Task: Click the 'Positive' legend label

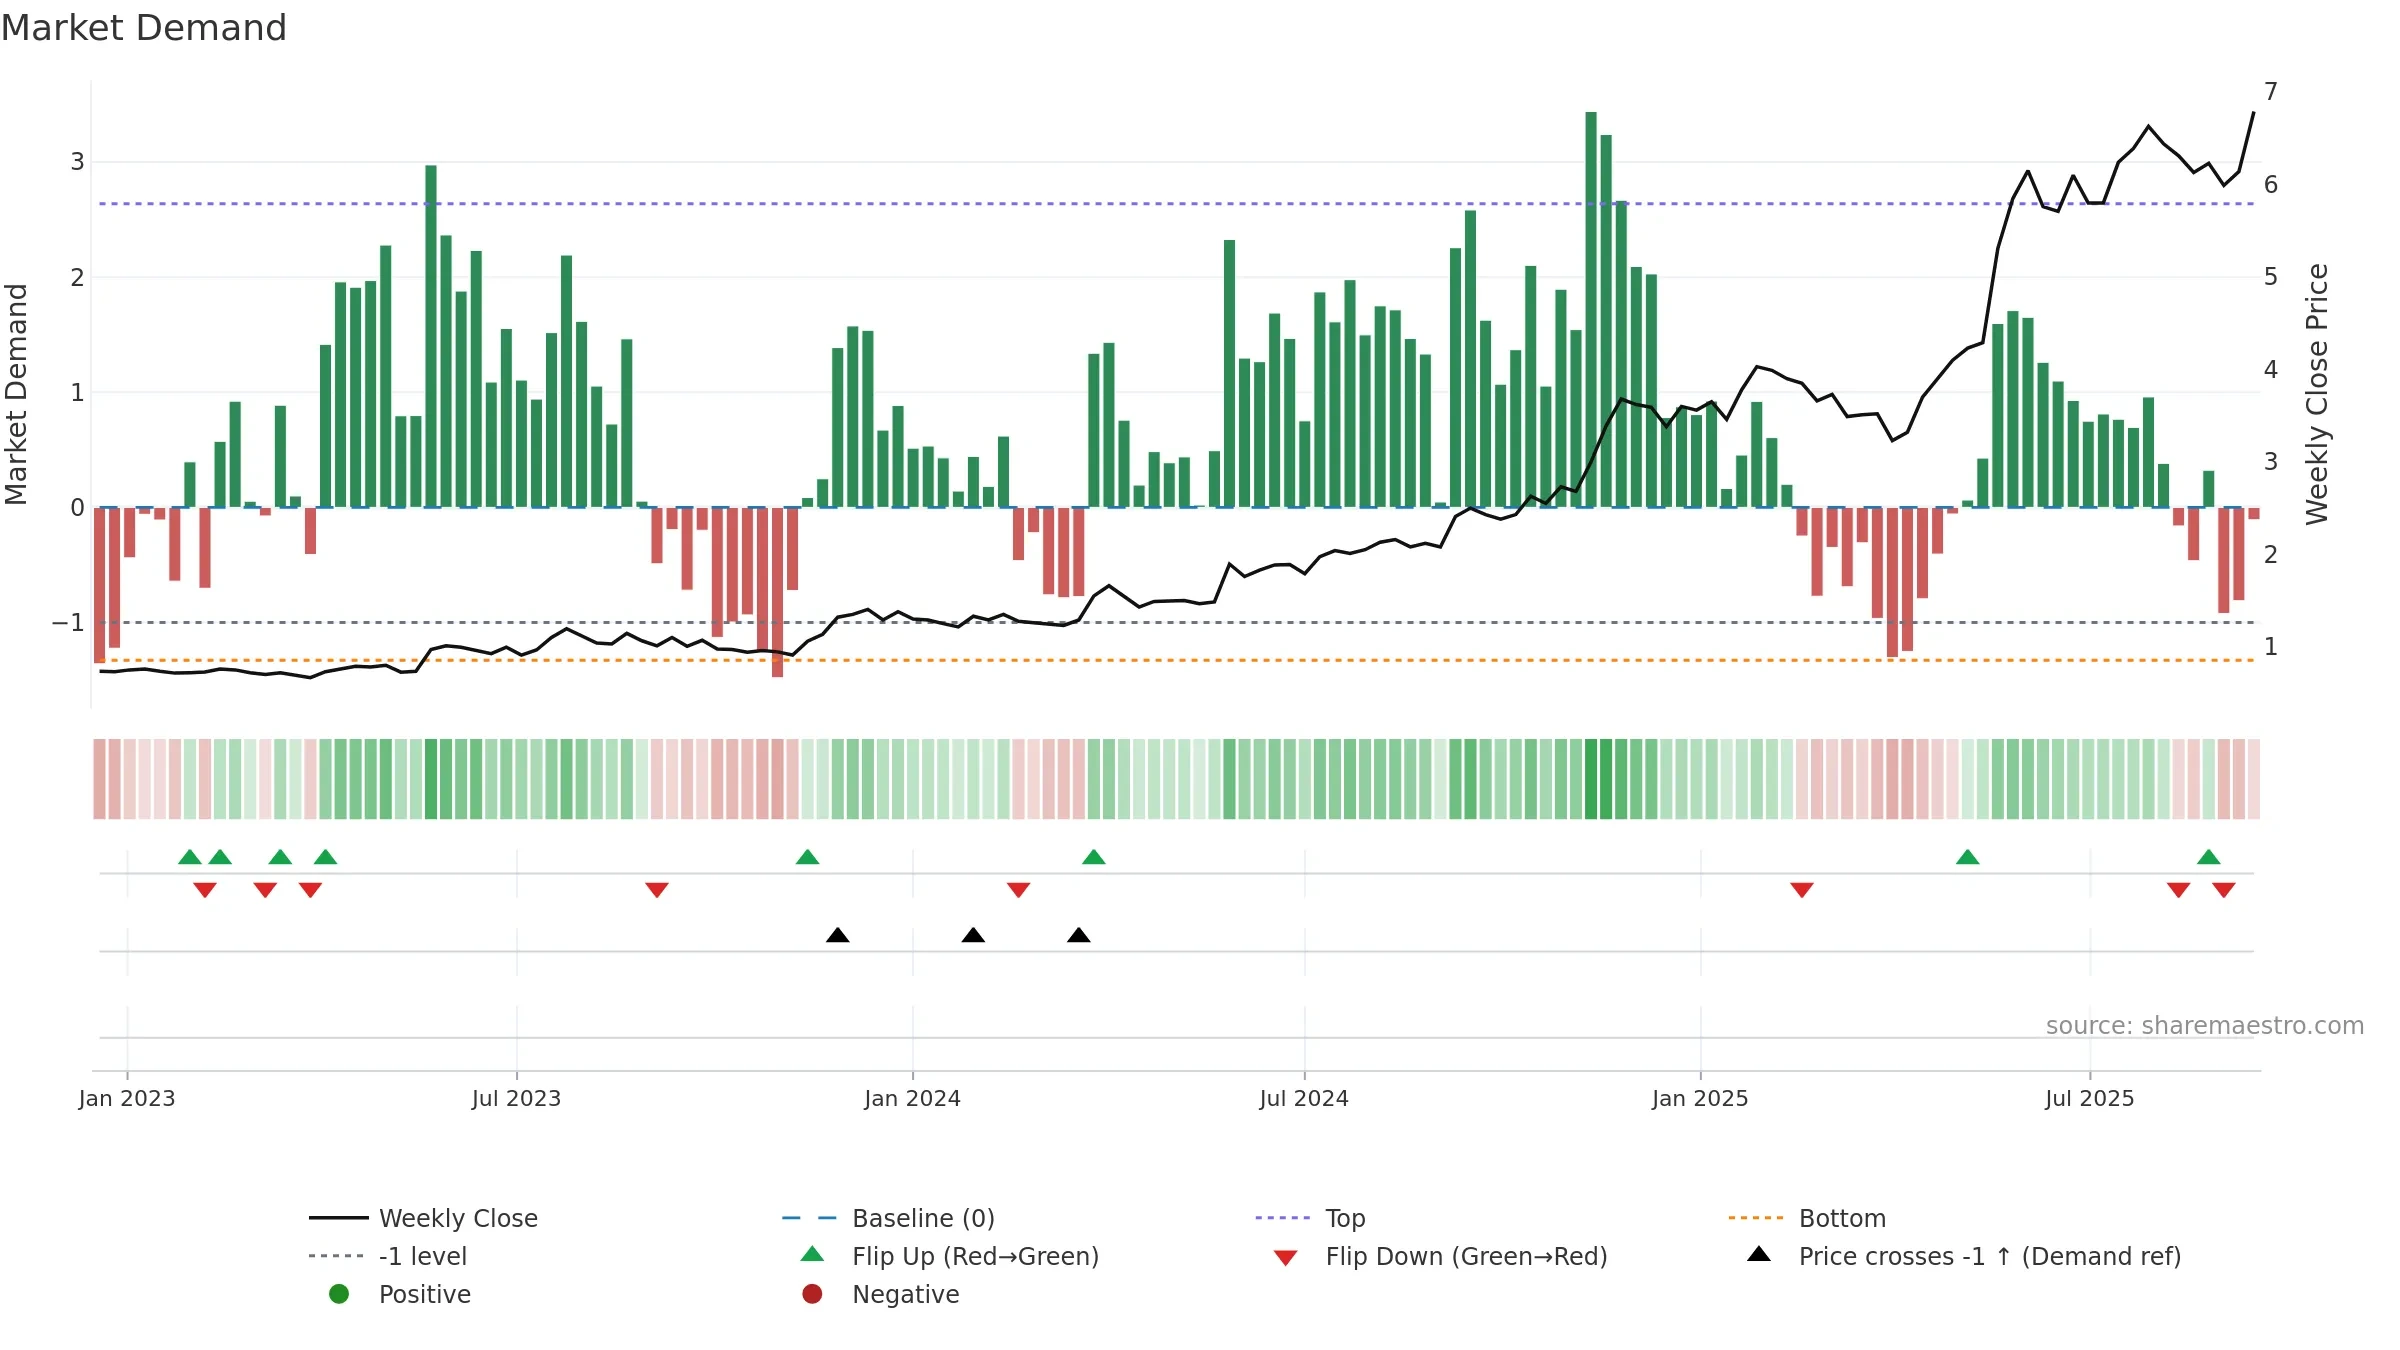Action: pyautogui.click(x=425, y=1294)
